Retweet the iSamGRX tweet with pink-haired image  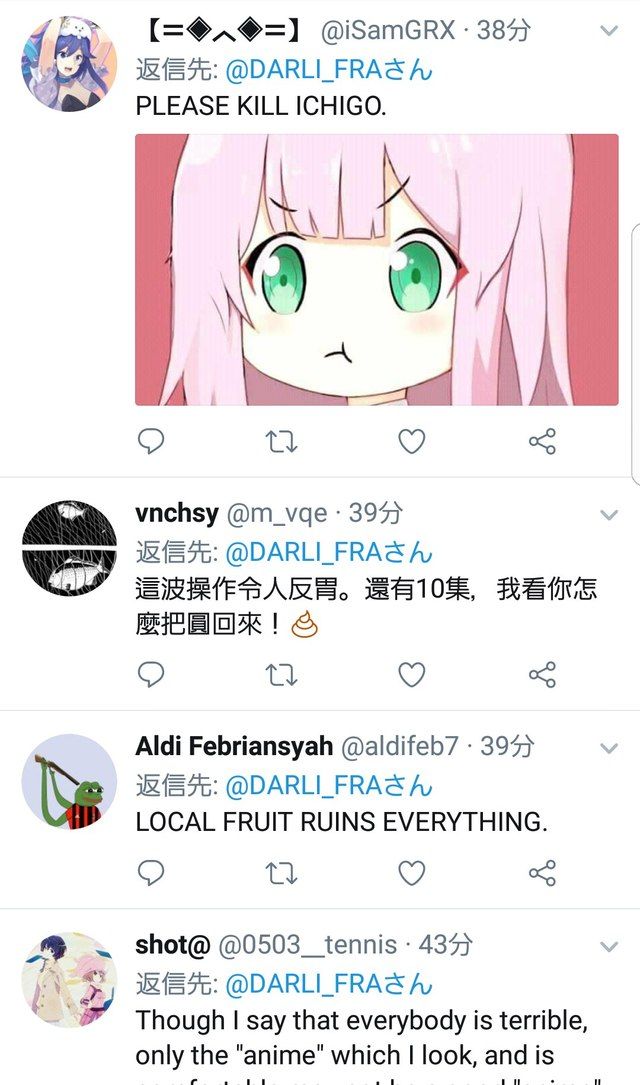pyautogui.click(x=281, y=441)
